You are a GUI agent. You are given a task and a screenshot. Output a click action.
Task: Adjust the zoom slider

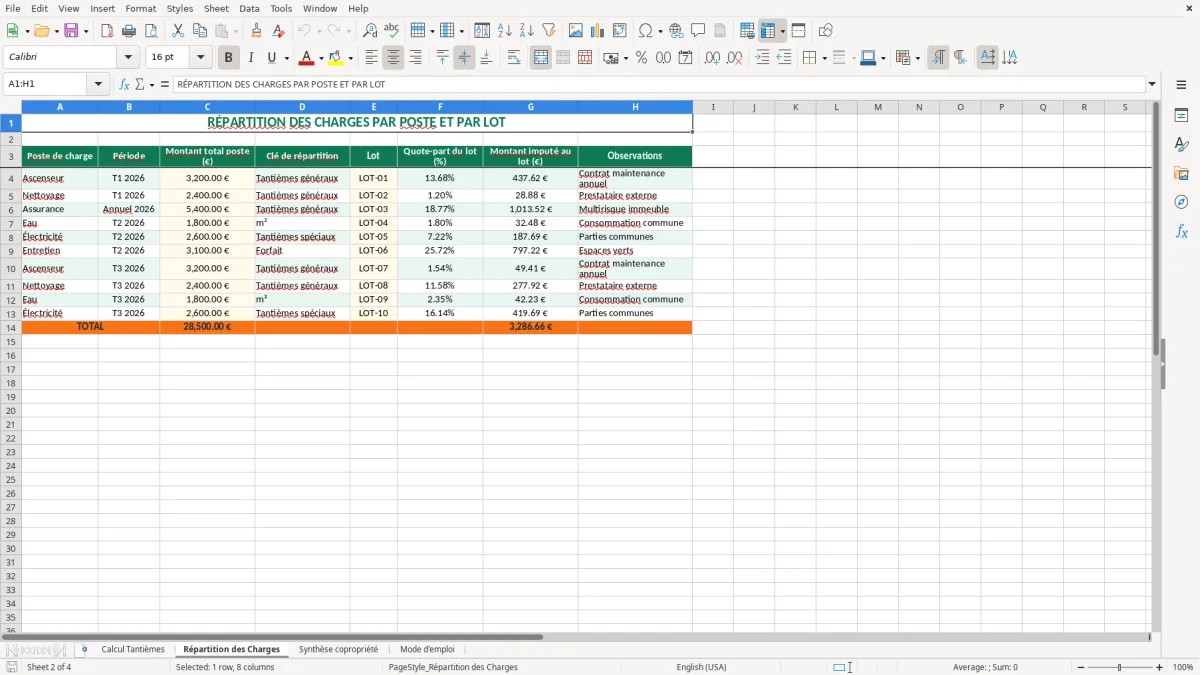[1119, 667]
